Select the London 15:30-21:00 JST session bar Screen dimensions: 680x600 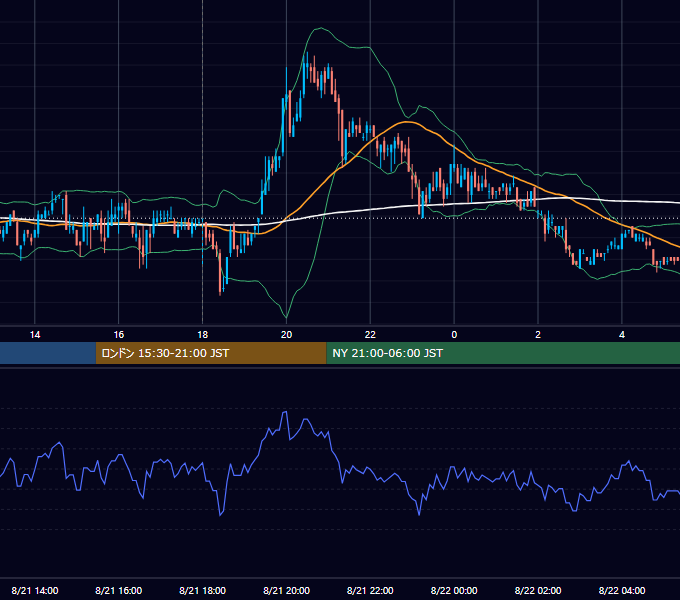tap(211, 353)
